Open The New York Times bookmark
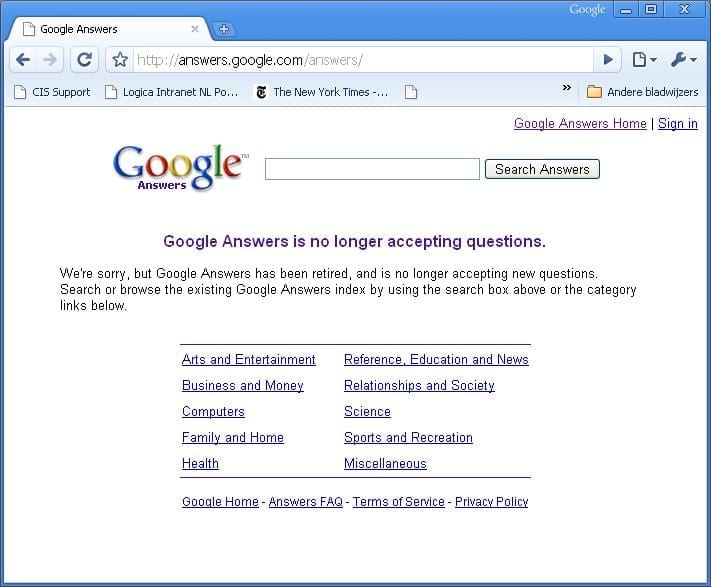The image size is (711, 587). [322, 92]
